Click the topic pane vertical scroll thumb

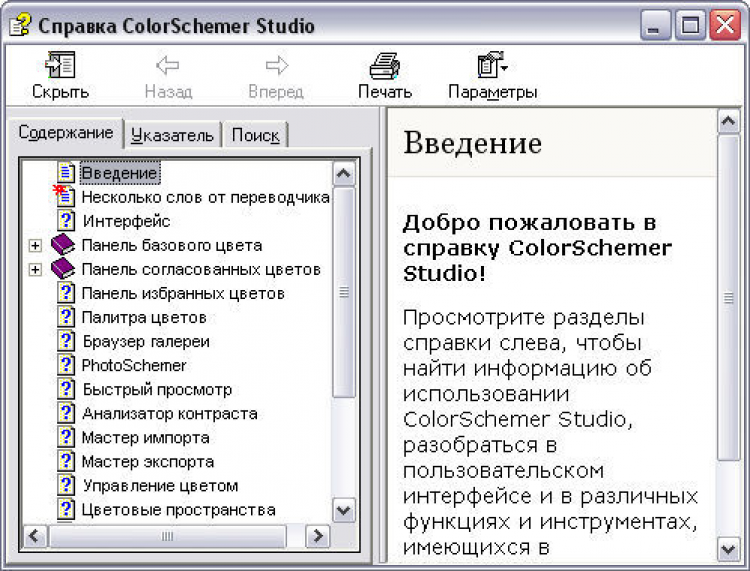(728, 297)
